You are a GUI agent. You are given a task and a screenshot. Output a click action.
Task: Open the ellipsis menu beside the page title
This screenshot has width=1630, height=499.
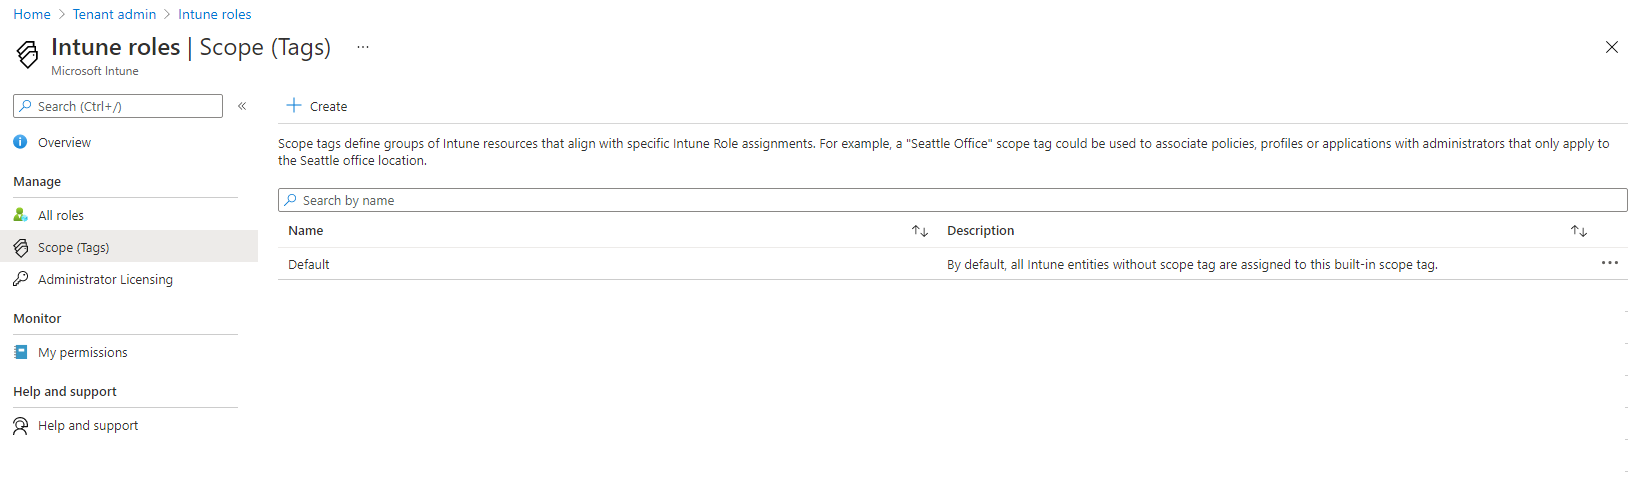[x=363, y=47]
